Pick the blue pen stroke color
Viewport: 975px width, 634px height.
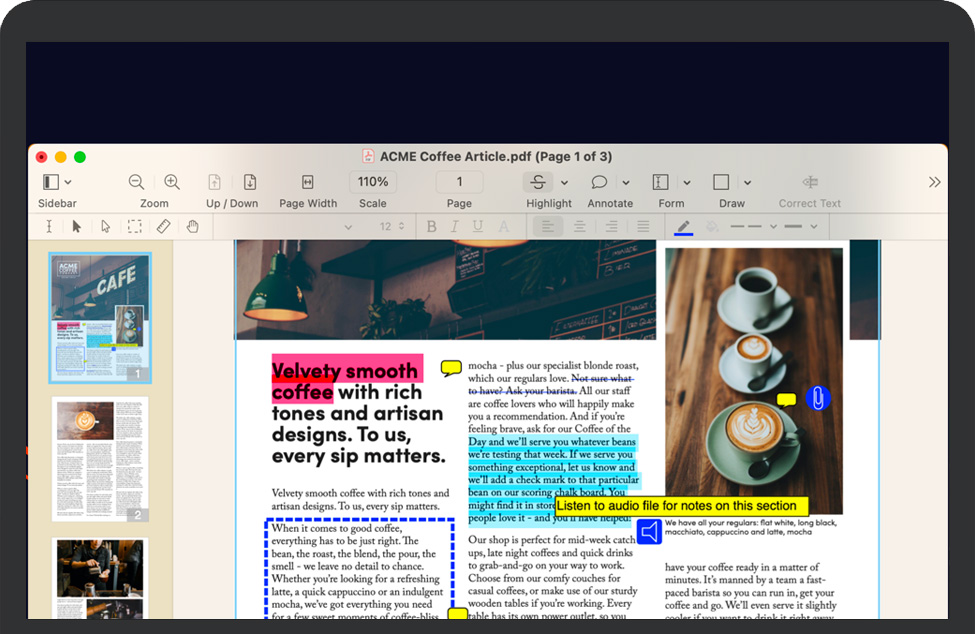(x=683, y=227)
